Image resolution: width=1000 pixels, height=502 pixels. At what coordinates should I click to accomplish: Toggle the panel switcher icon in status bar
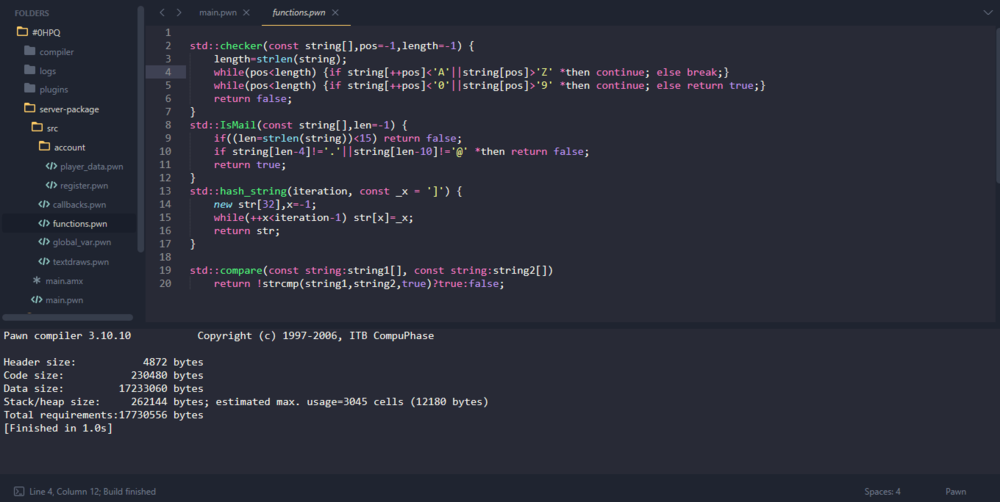pyautogui.click(x=19, y=491)
